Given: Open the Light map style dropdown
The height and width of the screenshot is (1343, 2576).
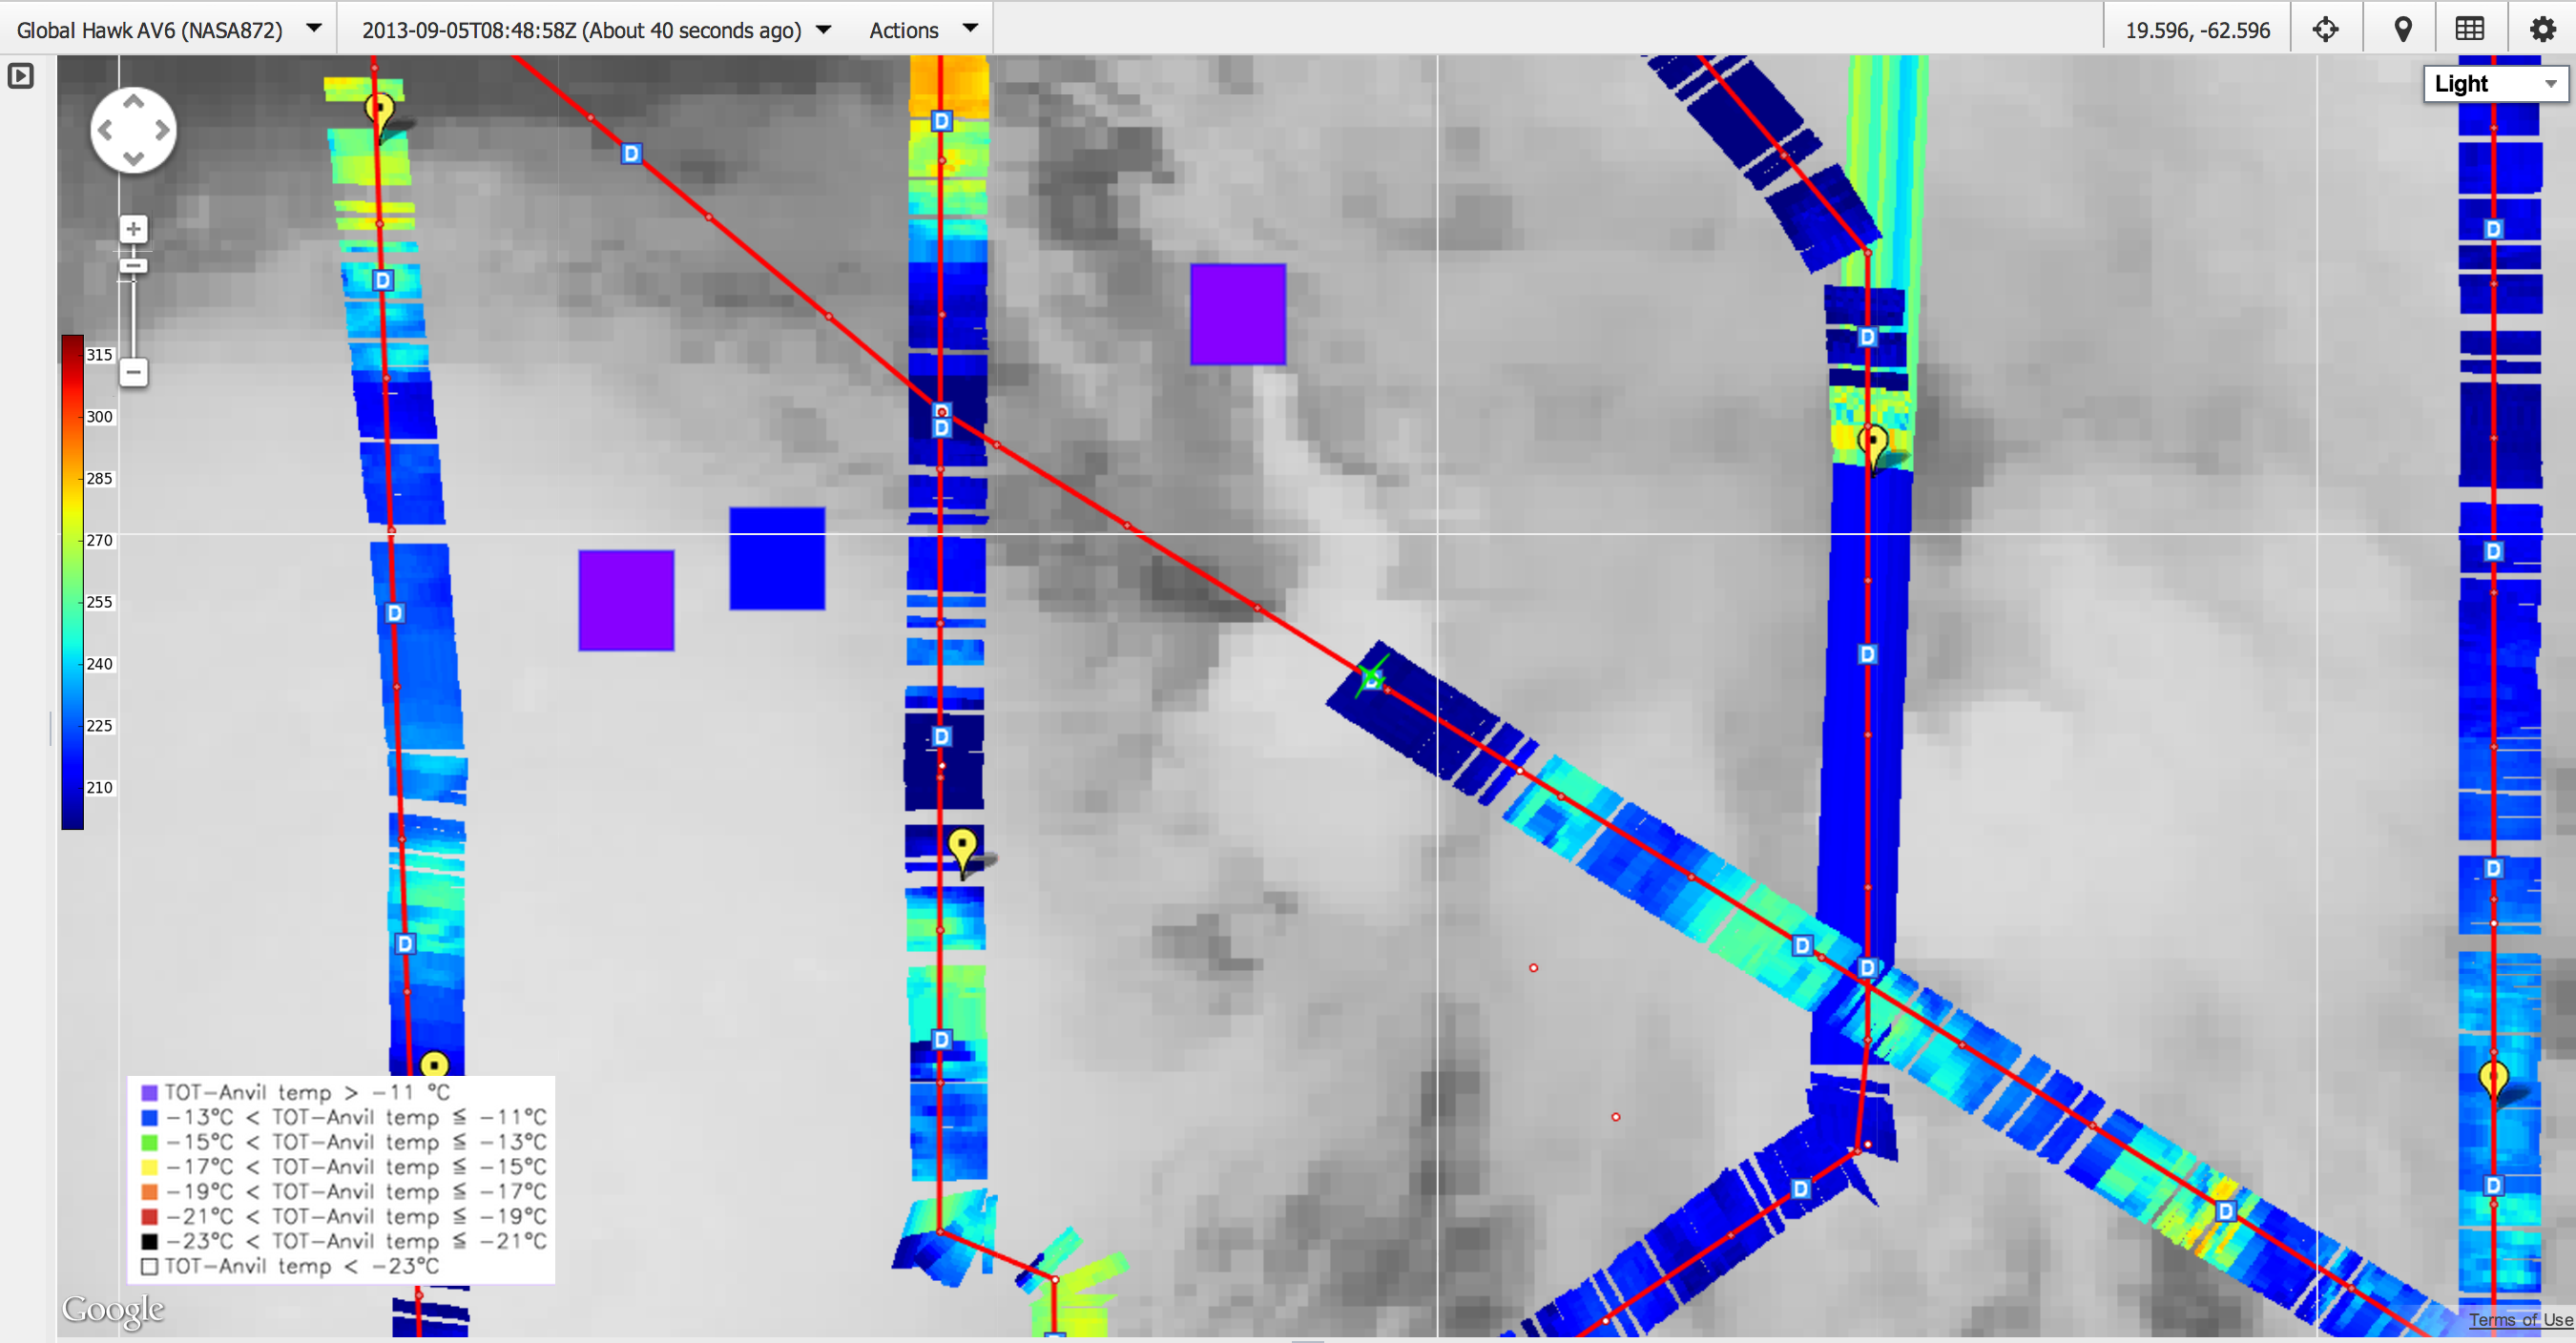Looking at the screenshot, I should tap(2495, 84).
